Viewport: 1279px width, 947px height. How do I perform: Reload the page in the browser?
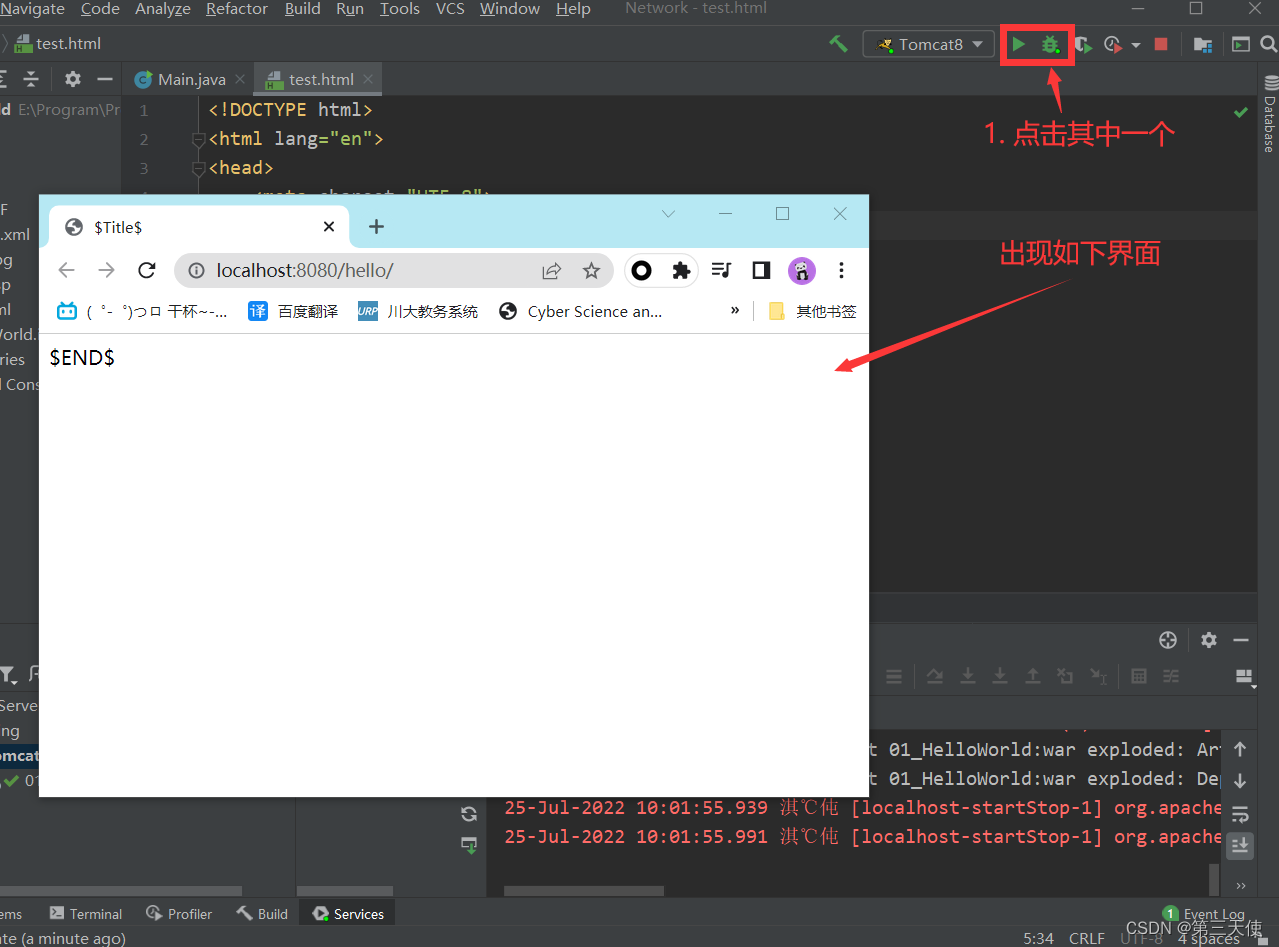coord(147,270)
